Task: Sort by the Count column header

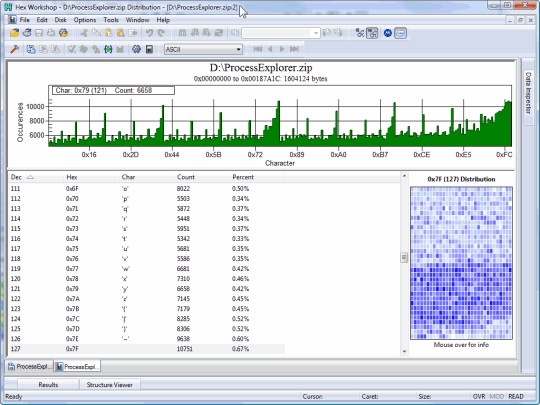Action: 201,177
